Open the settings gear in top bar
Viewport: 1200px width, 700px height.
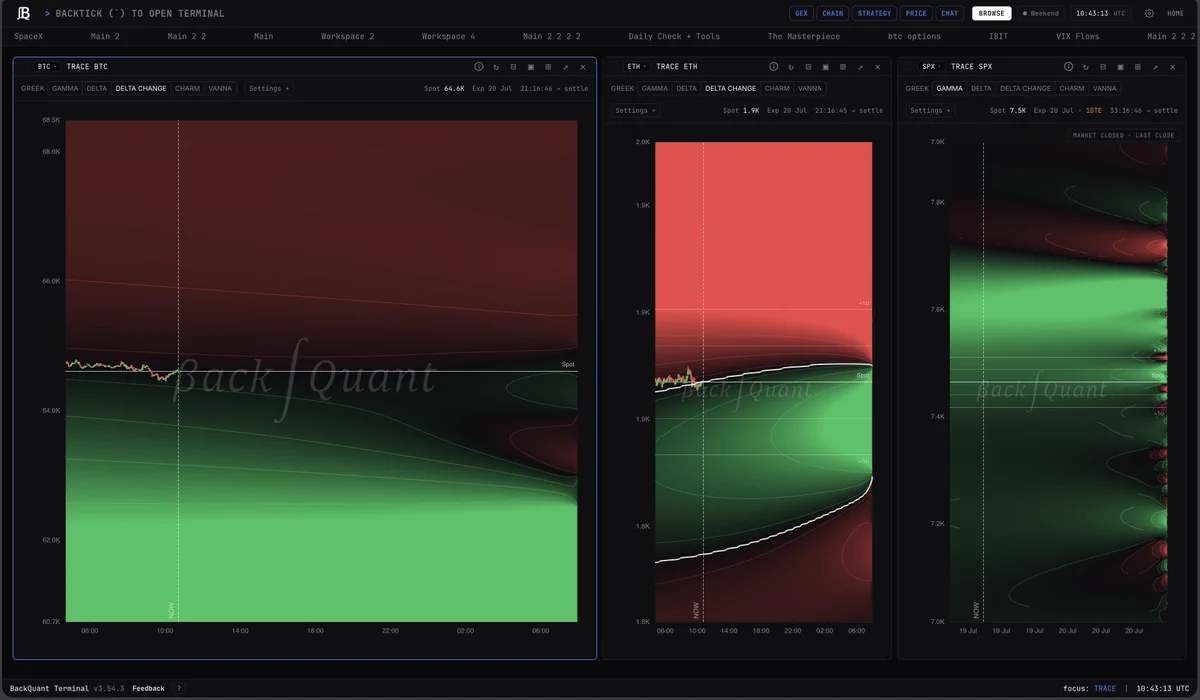(1149, 13)
